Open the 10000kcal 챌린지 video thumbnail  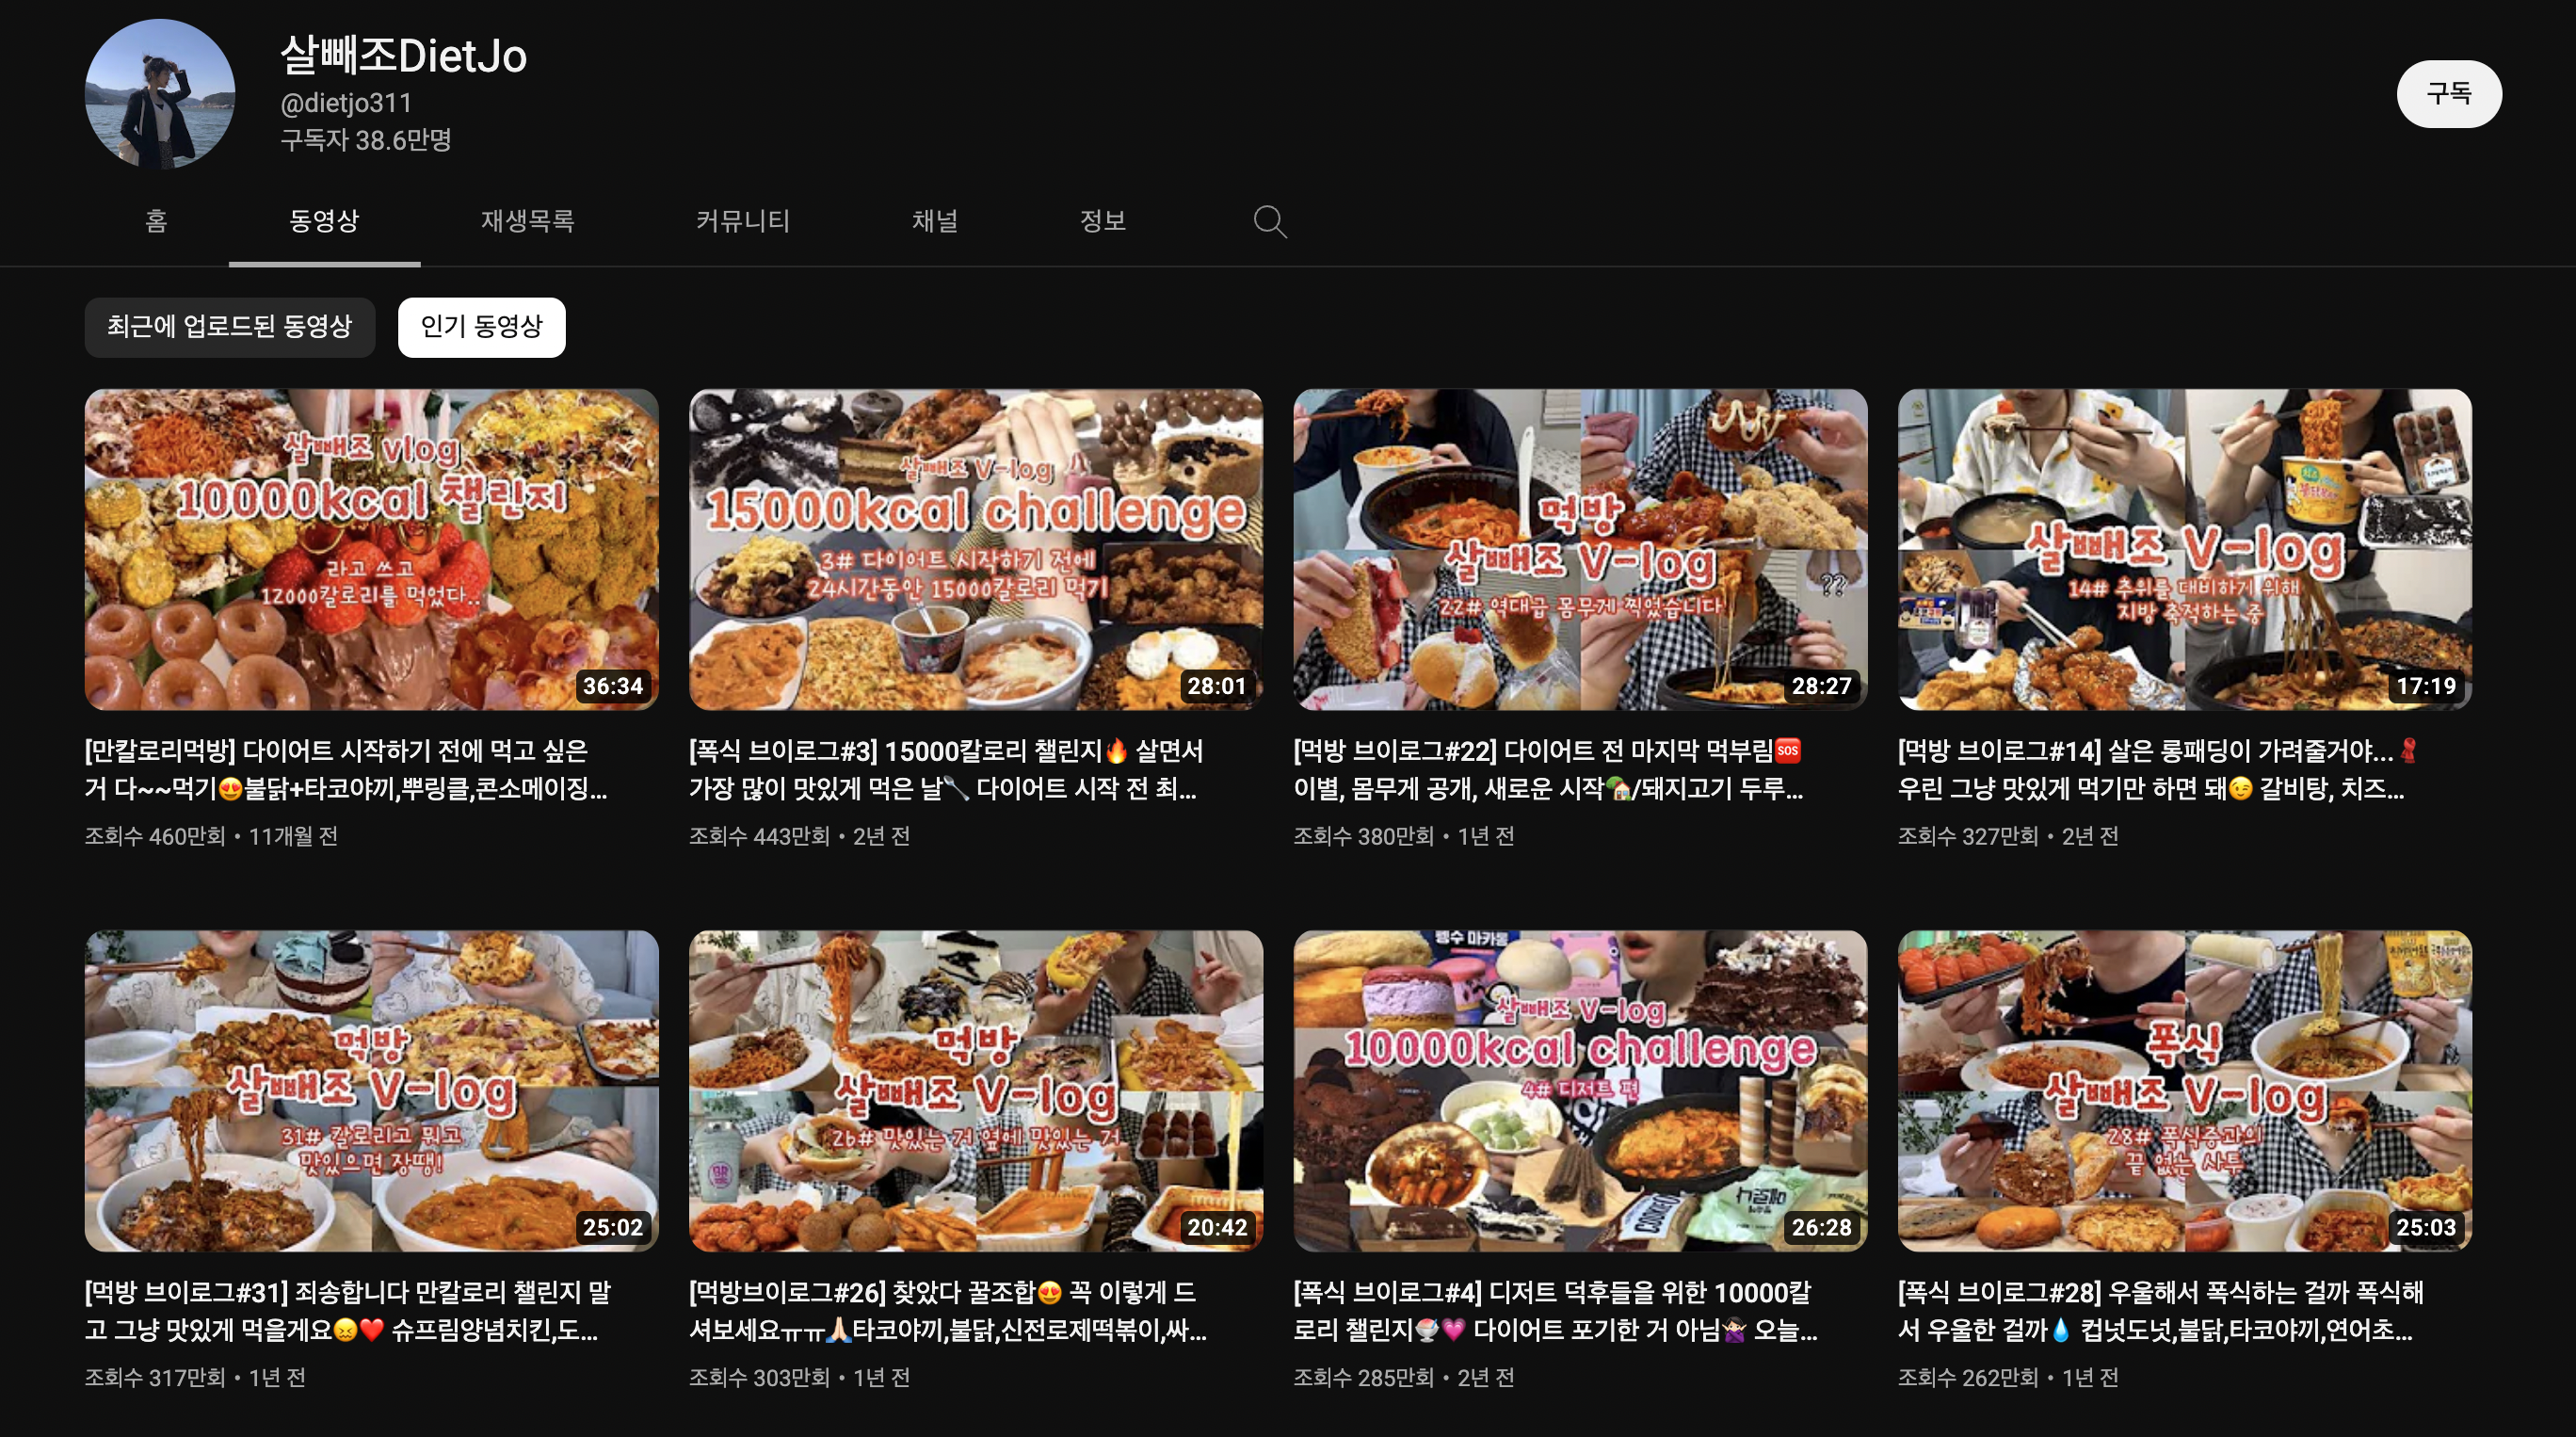tap(371, 549)
